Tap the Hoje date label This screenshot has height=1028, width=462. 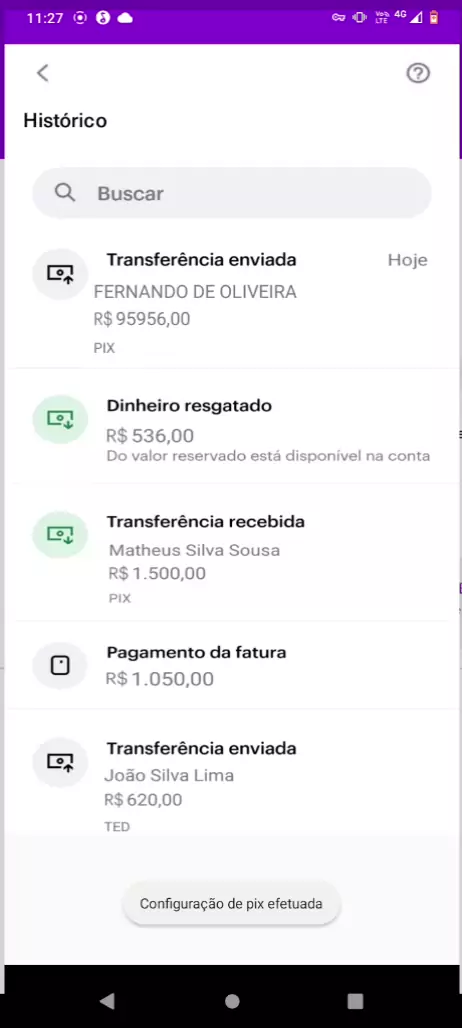point(408,260)
